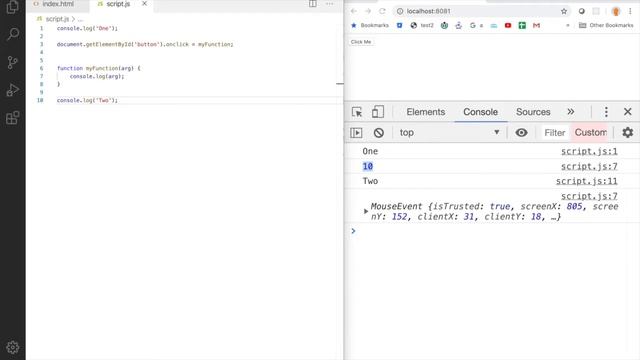Toggle the device toolbar in DevTools
This screenshot has width=640, height=360.
point(378,112)
